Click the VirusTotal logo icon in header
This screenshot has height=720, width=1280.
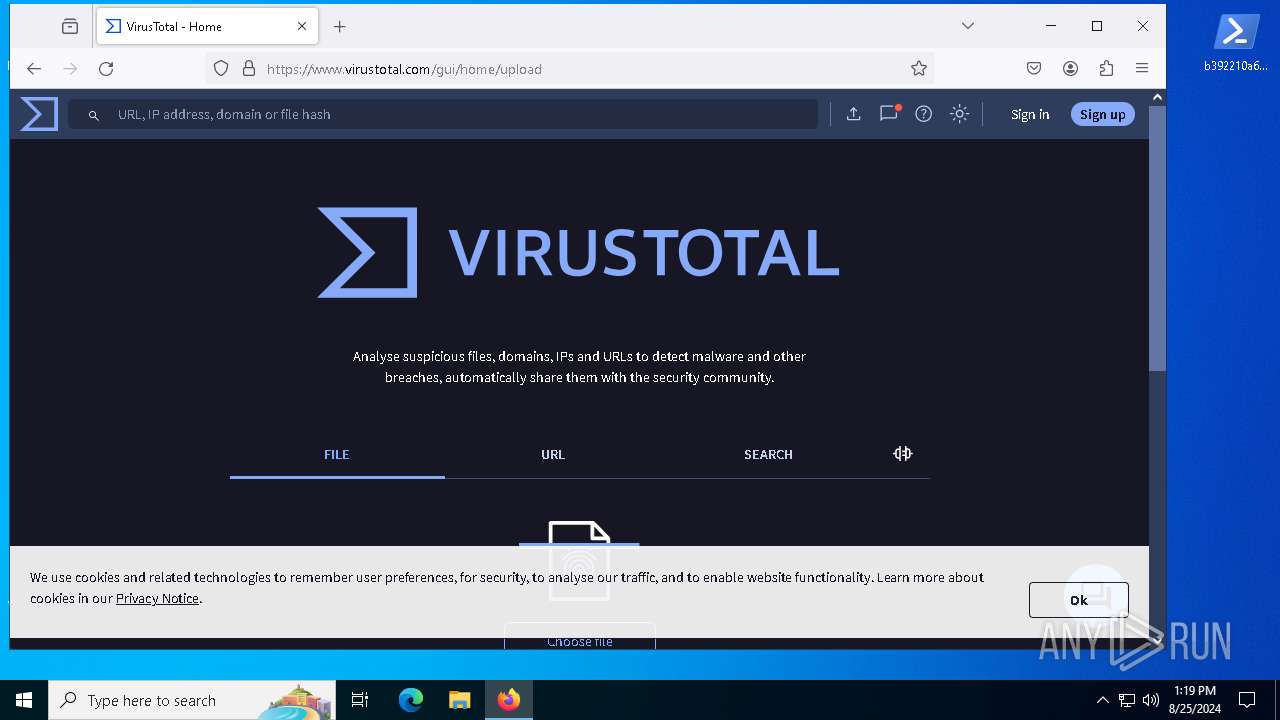(x=39, y=114)
